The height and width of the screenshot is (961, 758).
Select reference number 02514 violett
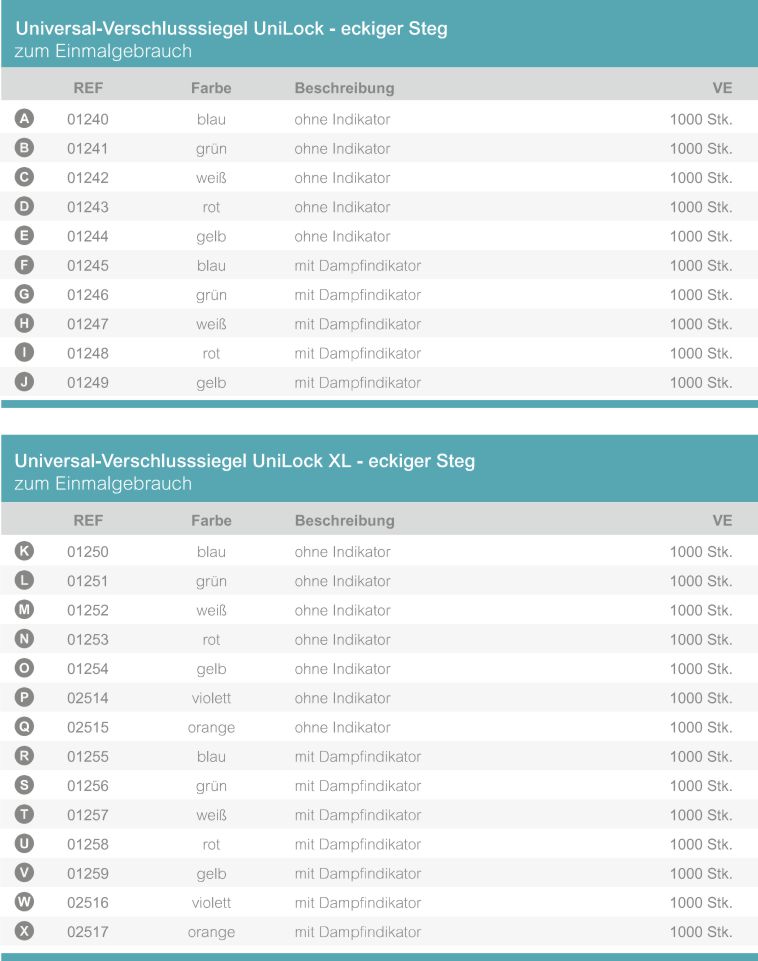tap(88, 698)
